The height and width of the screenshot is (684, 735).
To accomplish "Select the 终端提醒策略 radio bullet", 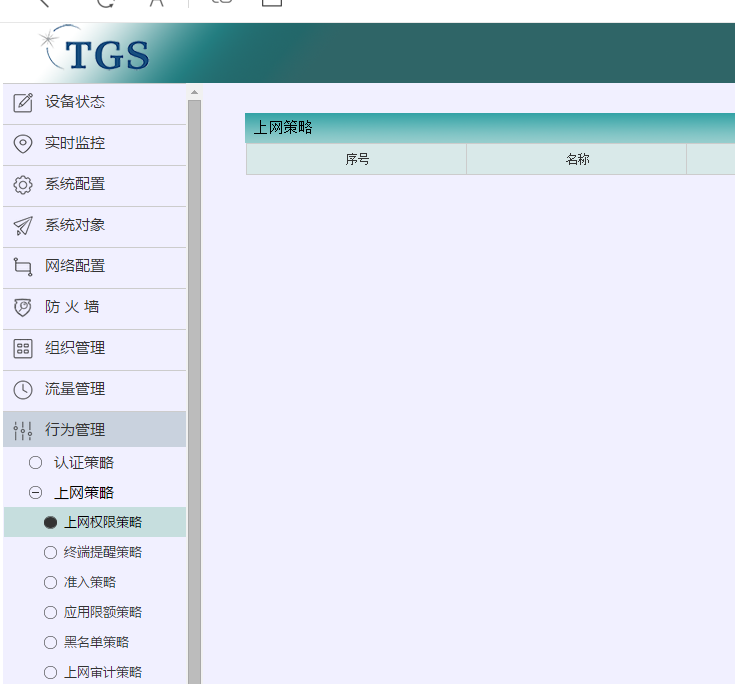I will click(50, 552).
